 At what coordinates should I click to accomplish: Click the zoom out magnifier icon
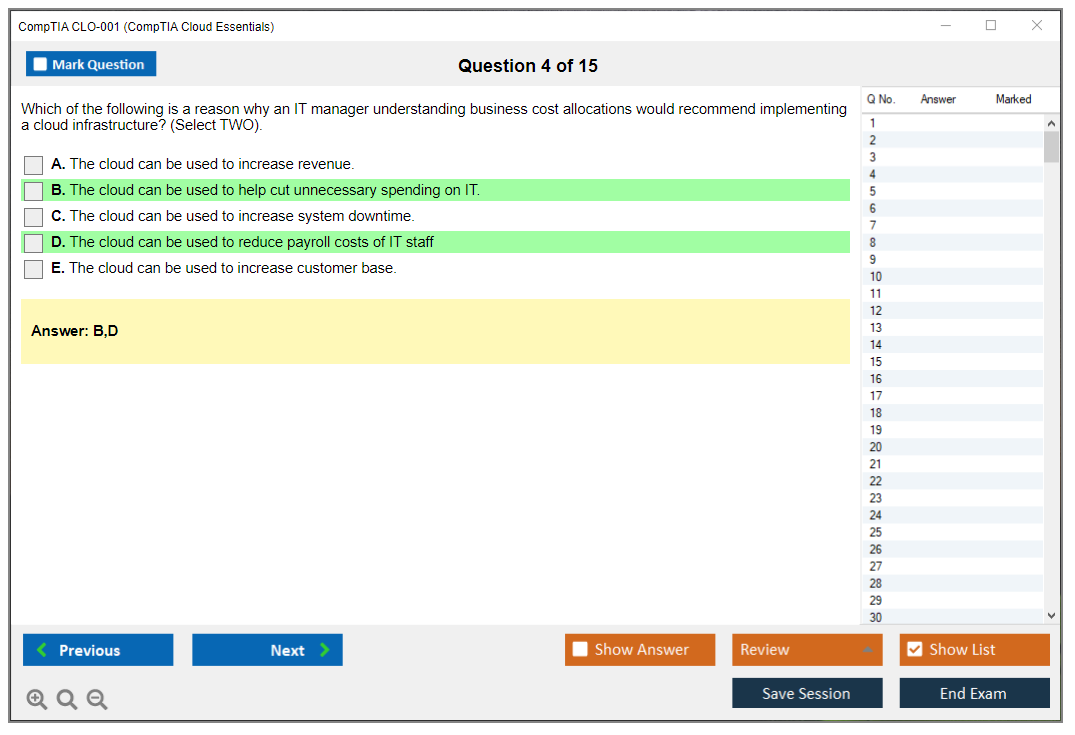point(97,700)
